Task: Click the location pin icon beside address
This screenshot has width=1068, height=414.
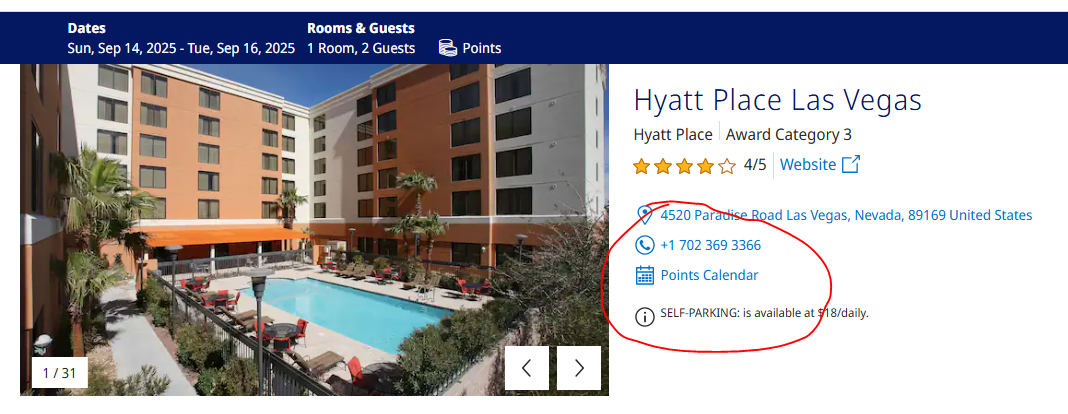Action: click(x=645, y=215)
